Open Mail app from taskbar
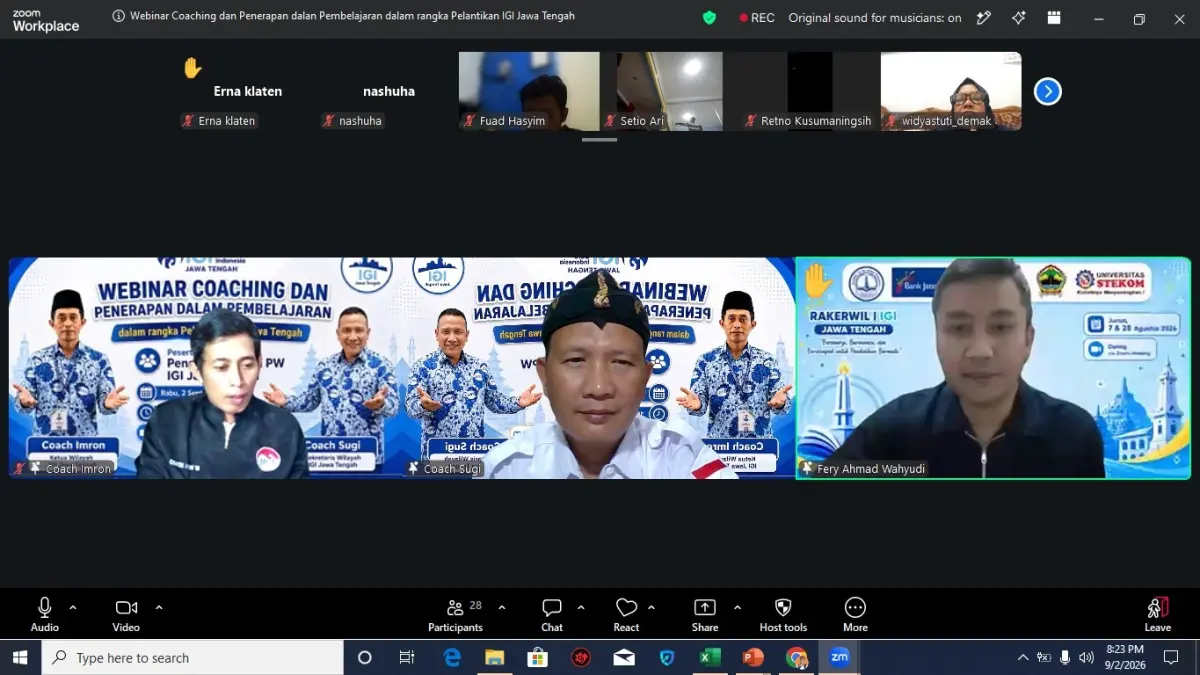 [x=624, y=657]
